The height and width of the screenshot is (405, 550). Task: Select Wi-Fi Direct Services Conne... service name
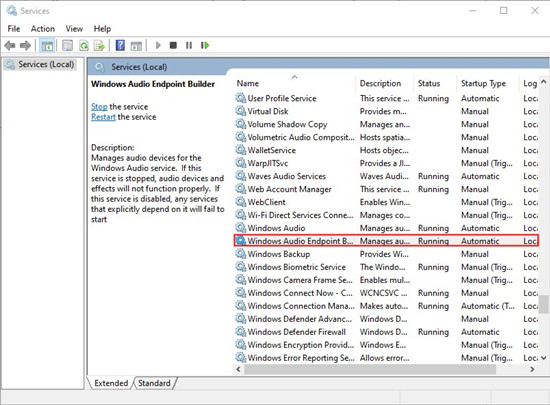300,215
